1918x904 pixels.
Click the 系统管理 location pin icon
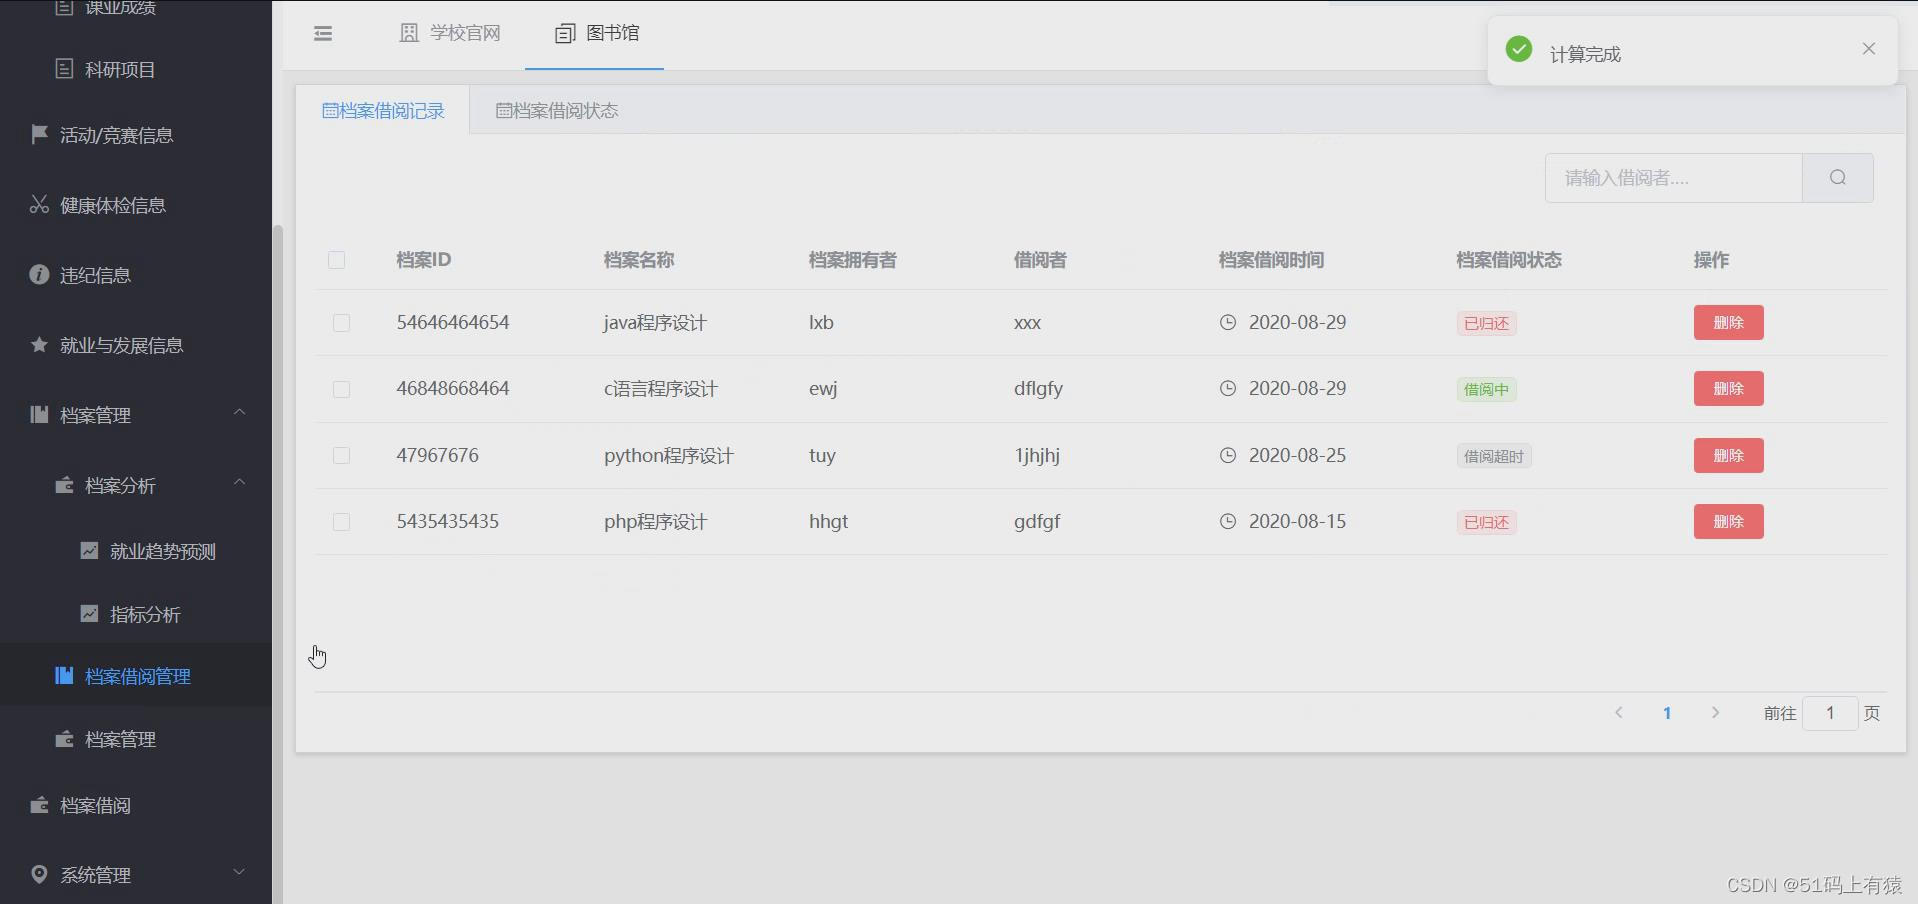(39, 874)
